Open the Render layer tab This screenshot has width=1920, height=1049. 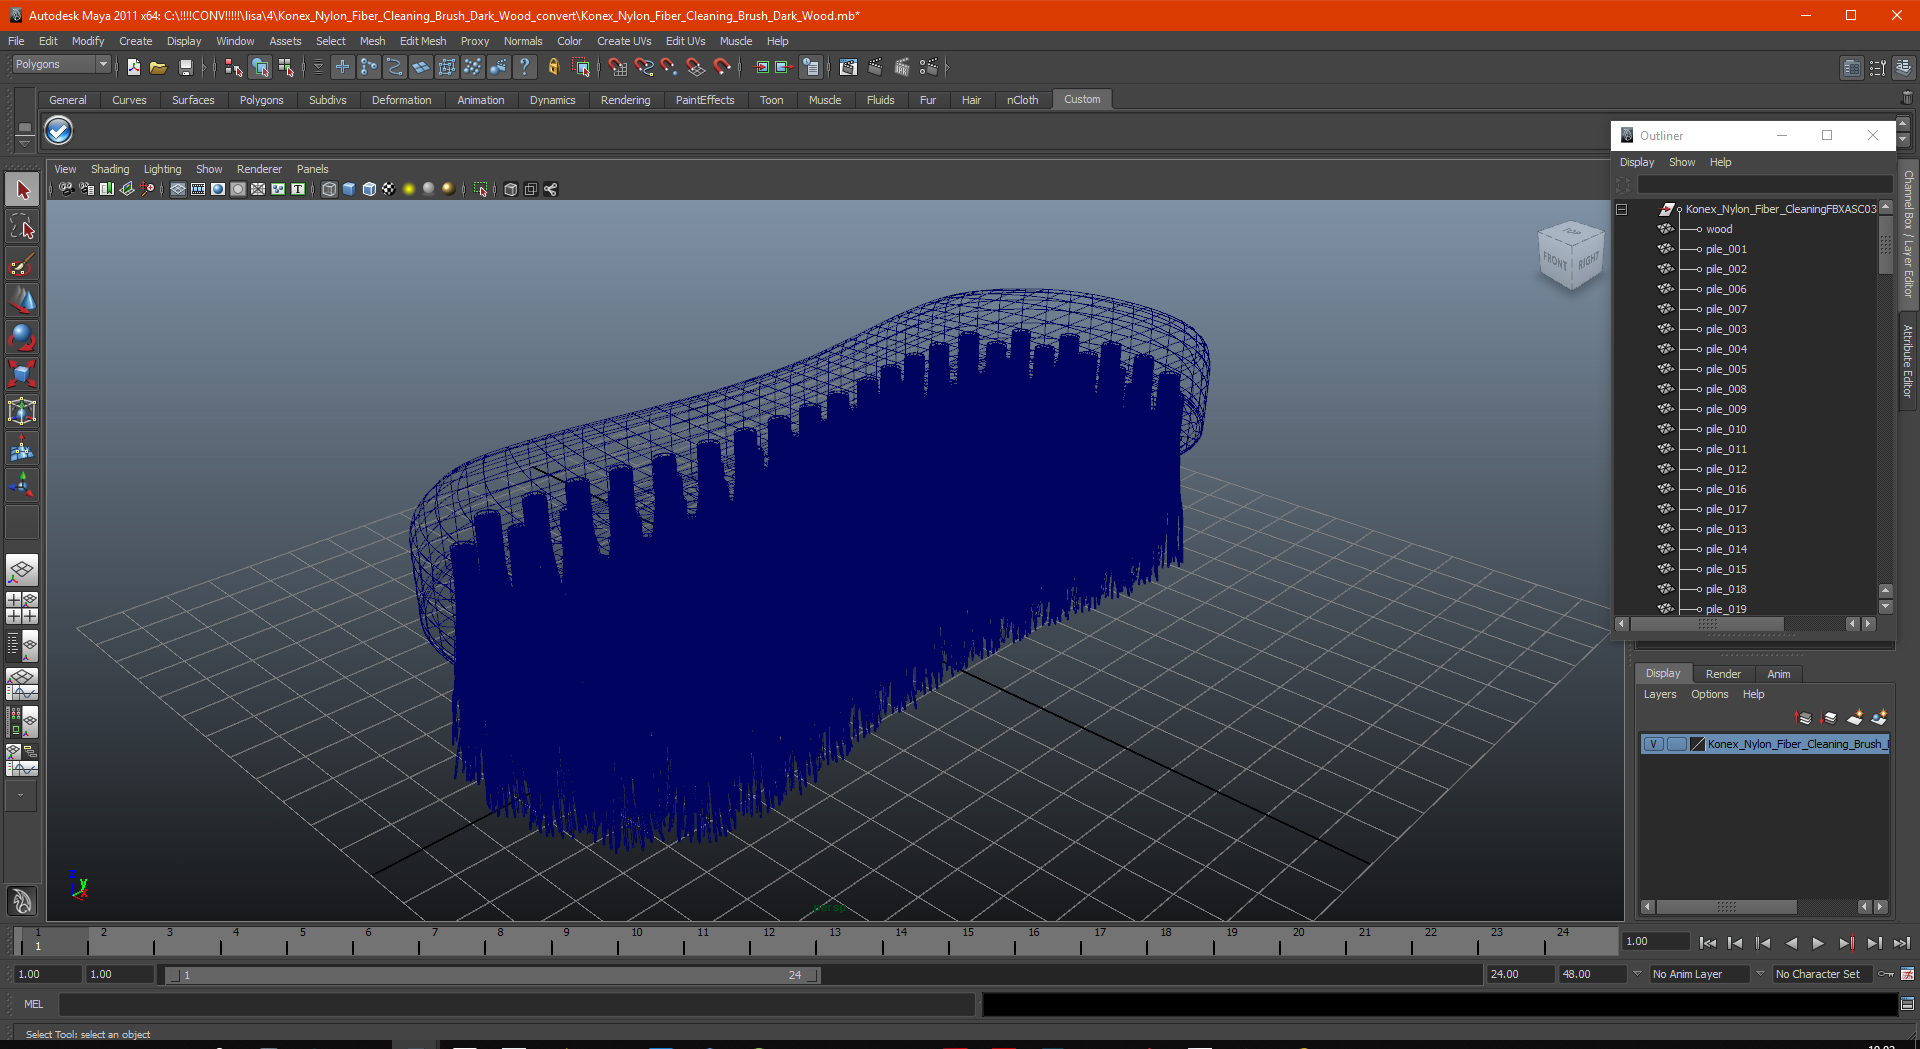[1723, 674]
